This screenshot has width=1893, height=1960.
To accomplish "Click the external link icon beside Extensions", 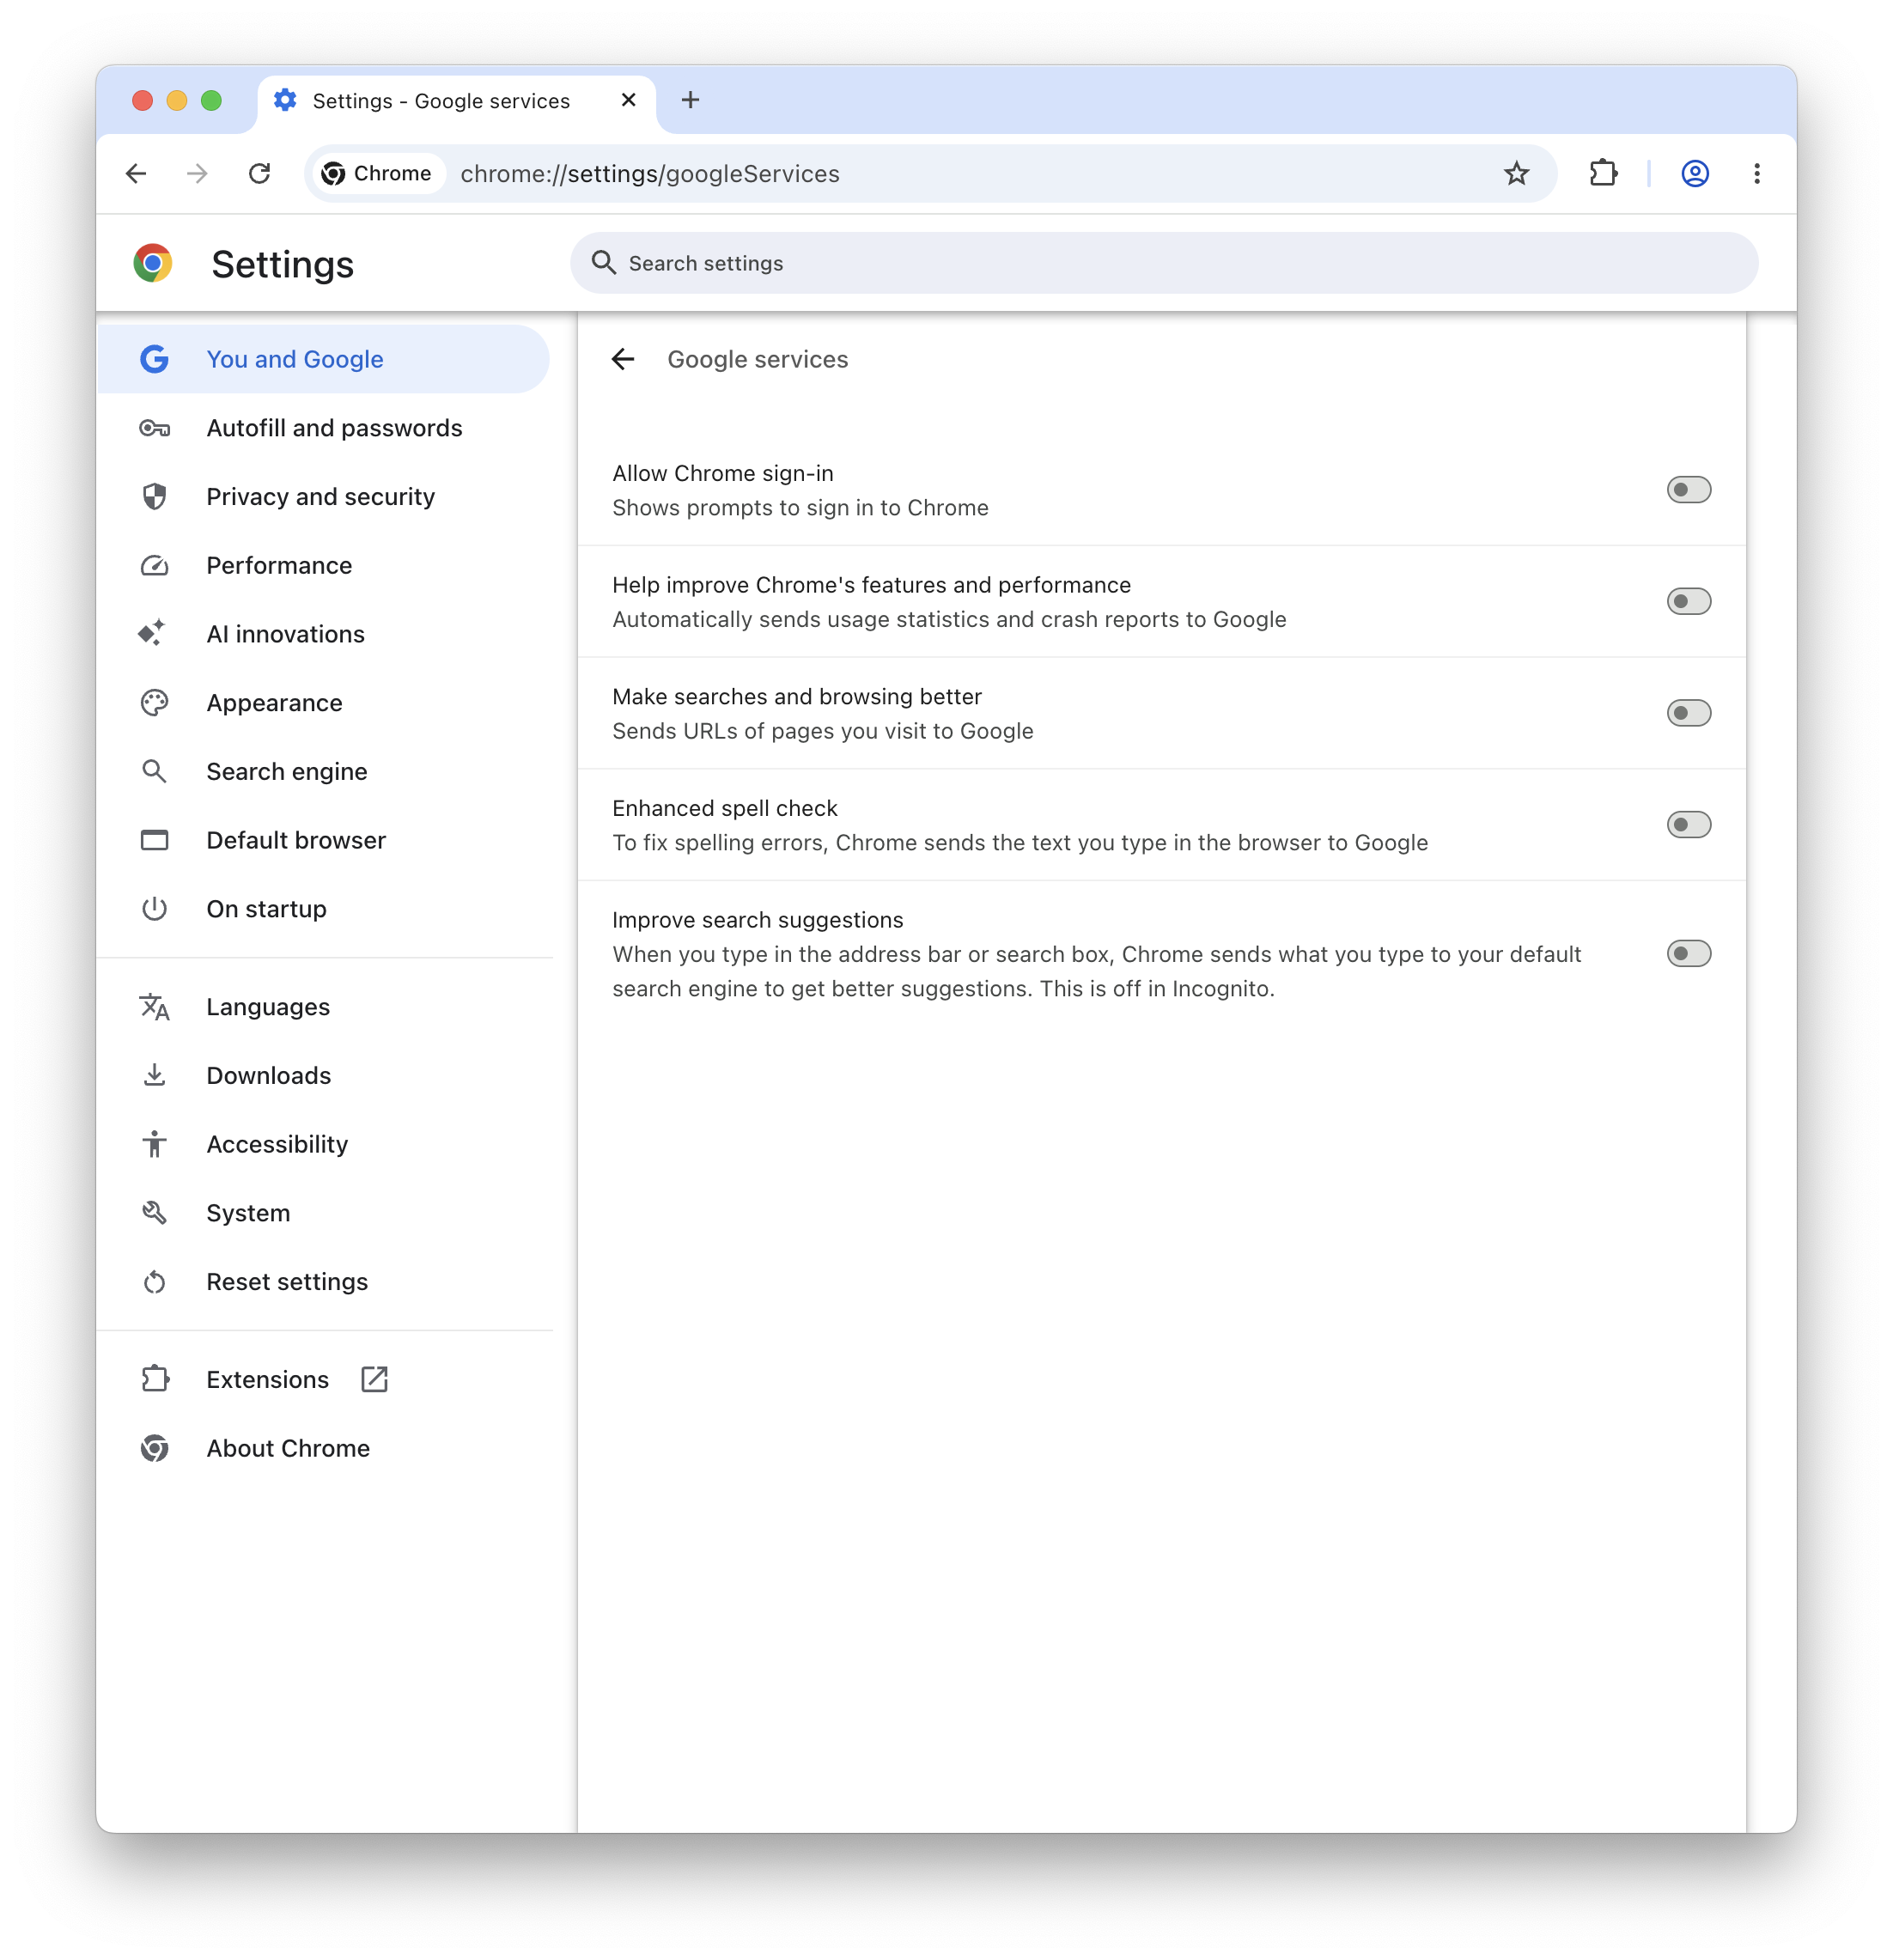I will click(374, 1380).
